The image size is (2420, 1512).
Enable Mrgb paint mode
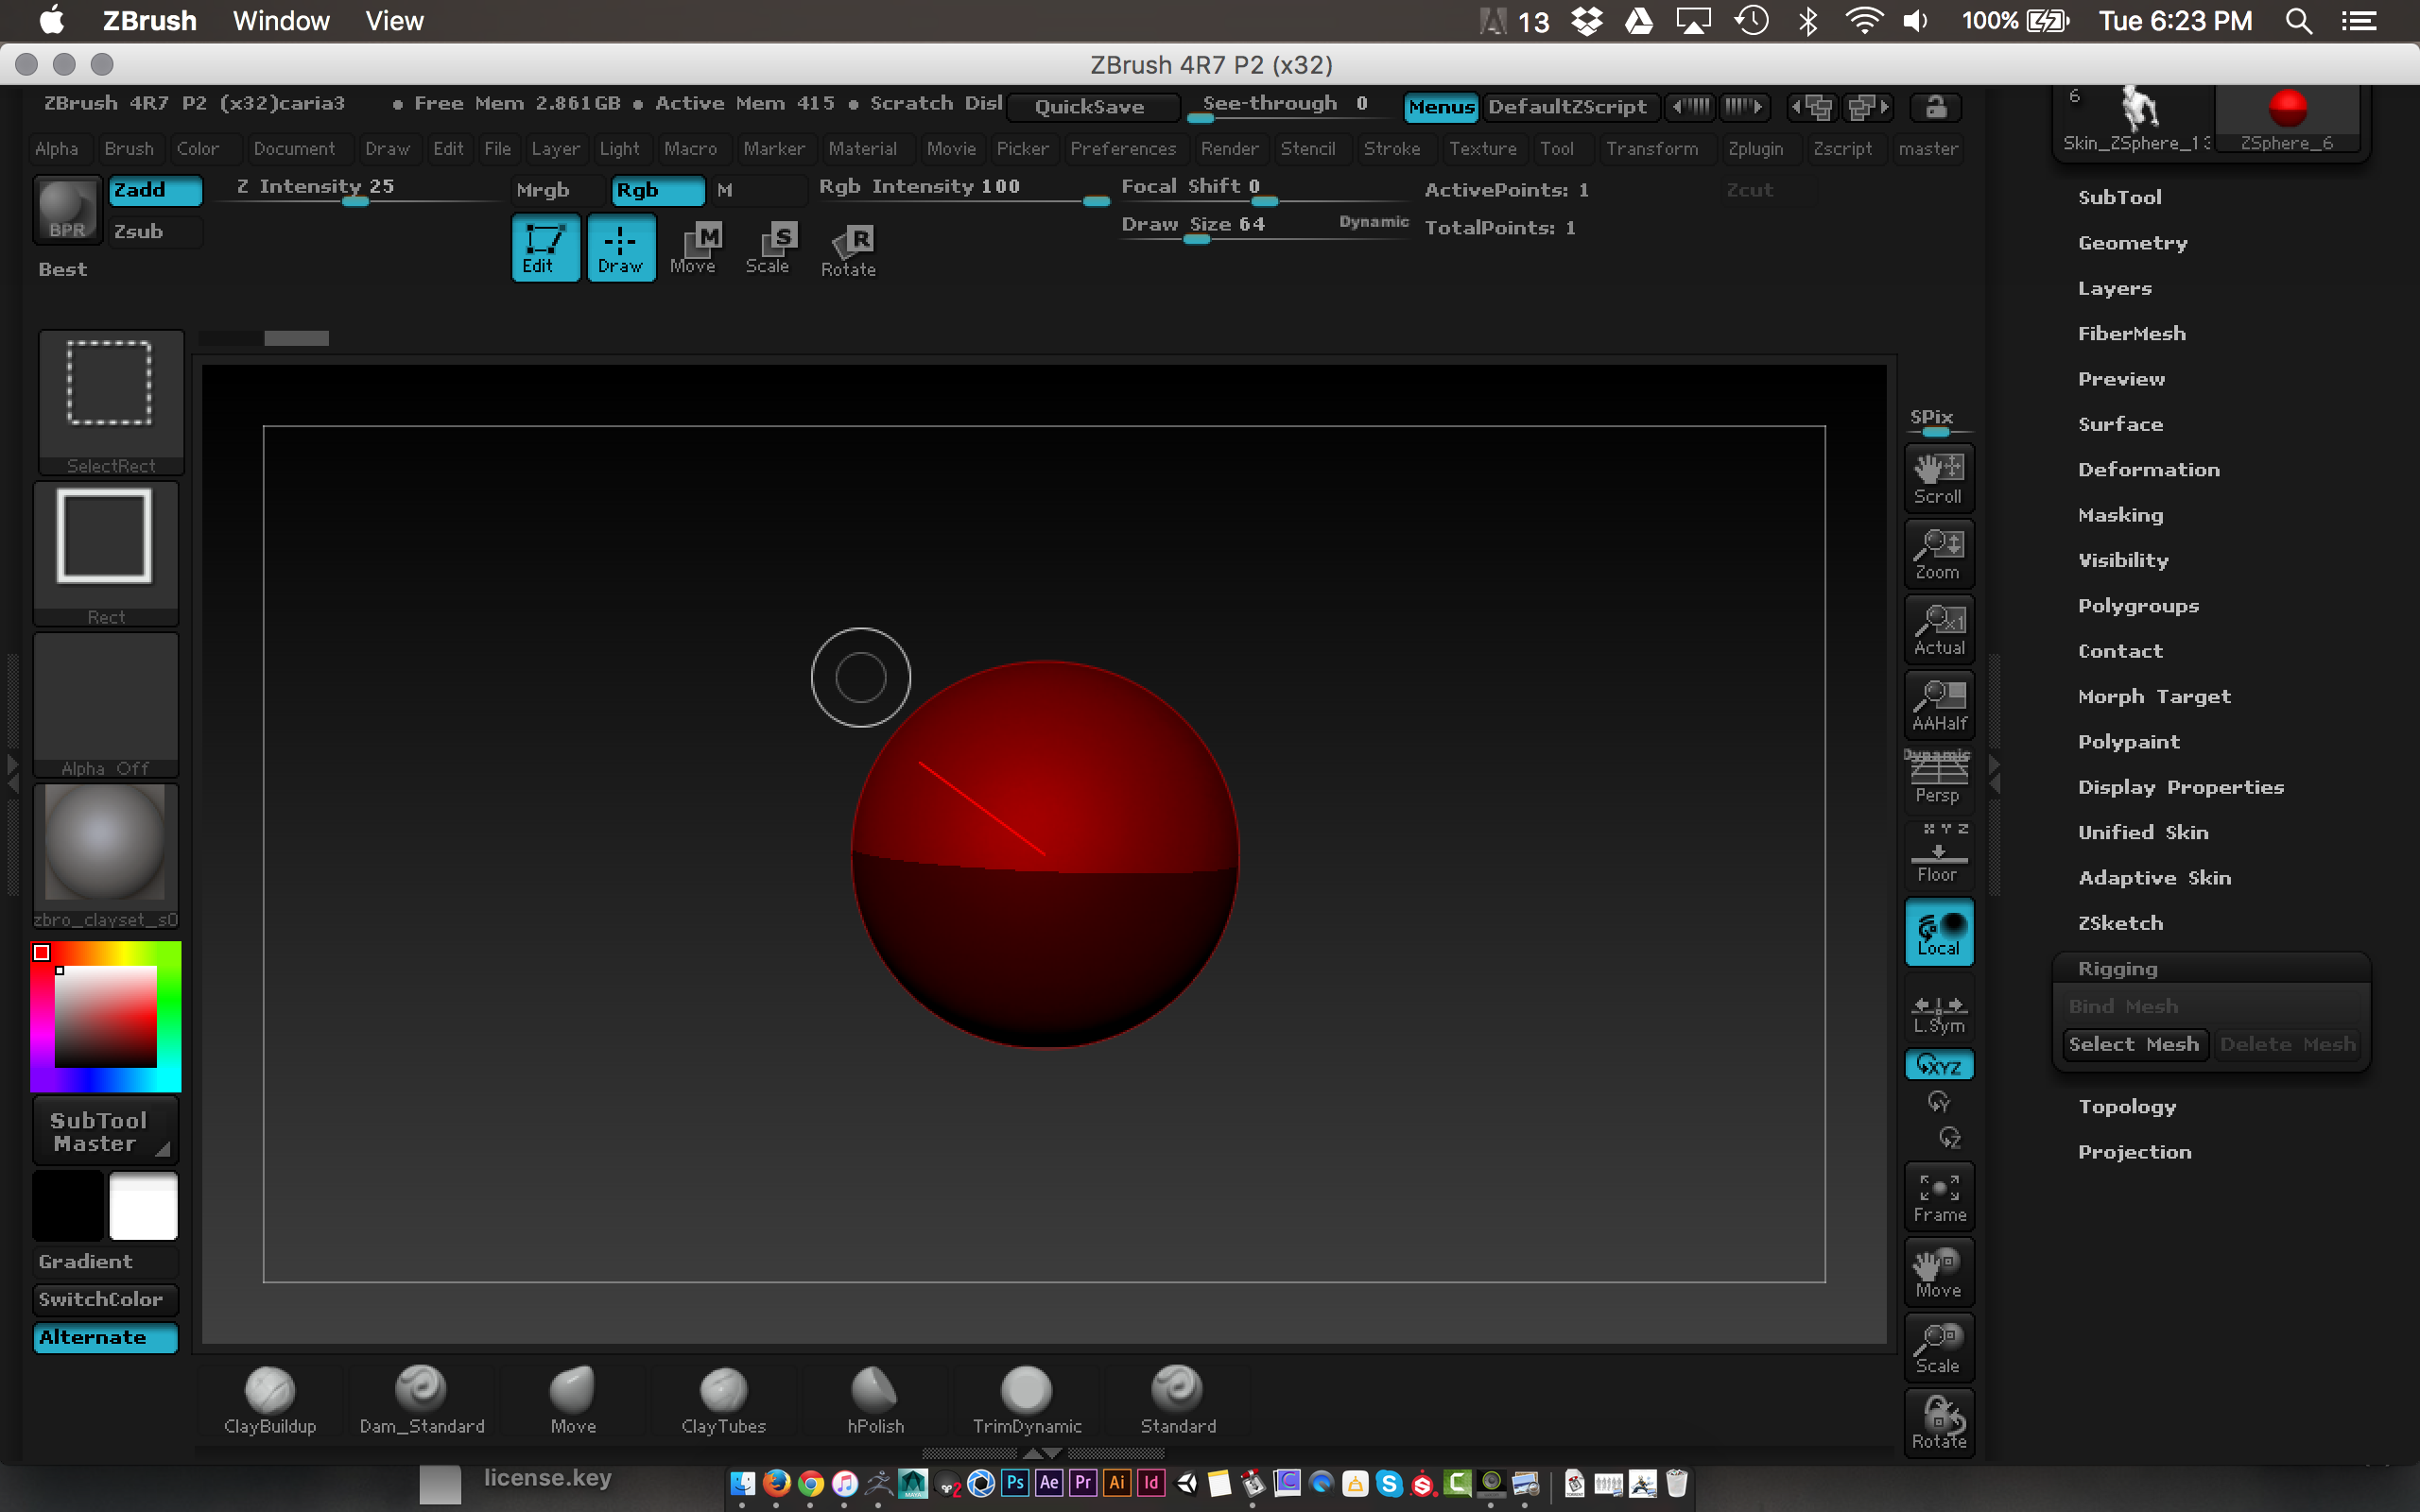pos(556,190)
